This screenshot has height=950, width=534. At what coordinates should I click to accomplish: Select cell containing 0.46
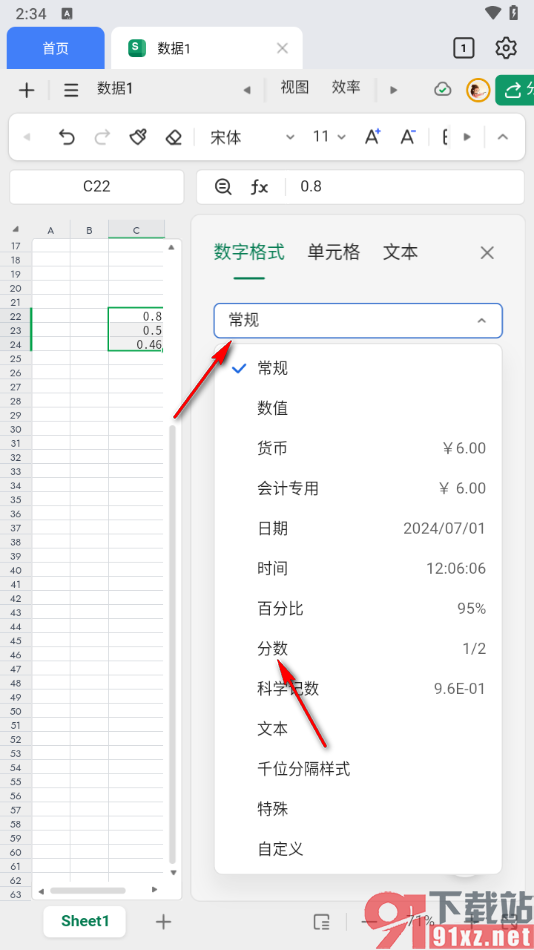(136, 345)
